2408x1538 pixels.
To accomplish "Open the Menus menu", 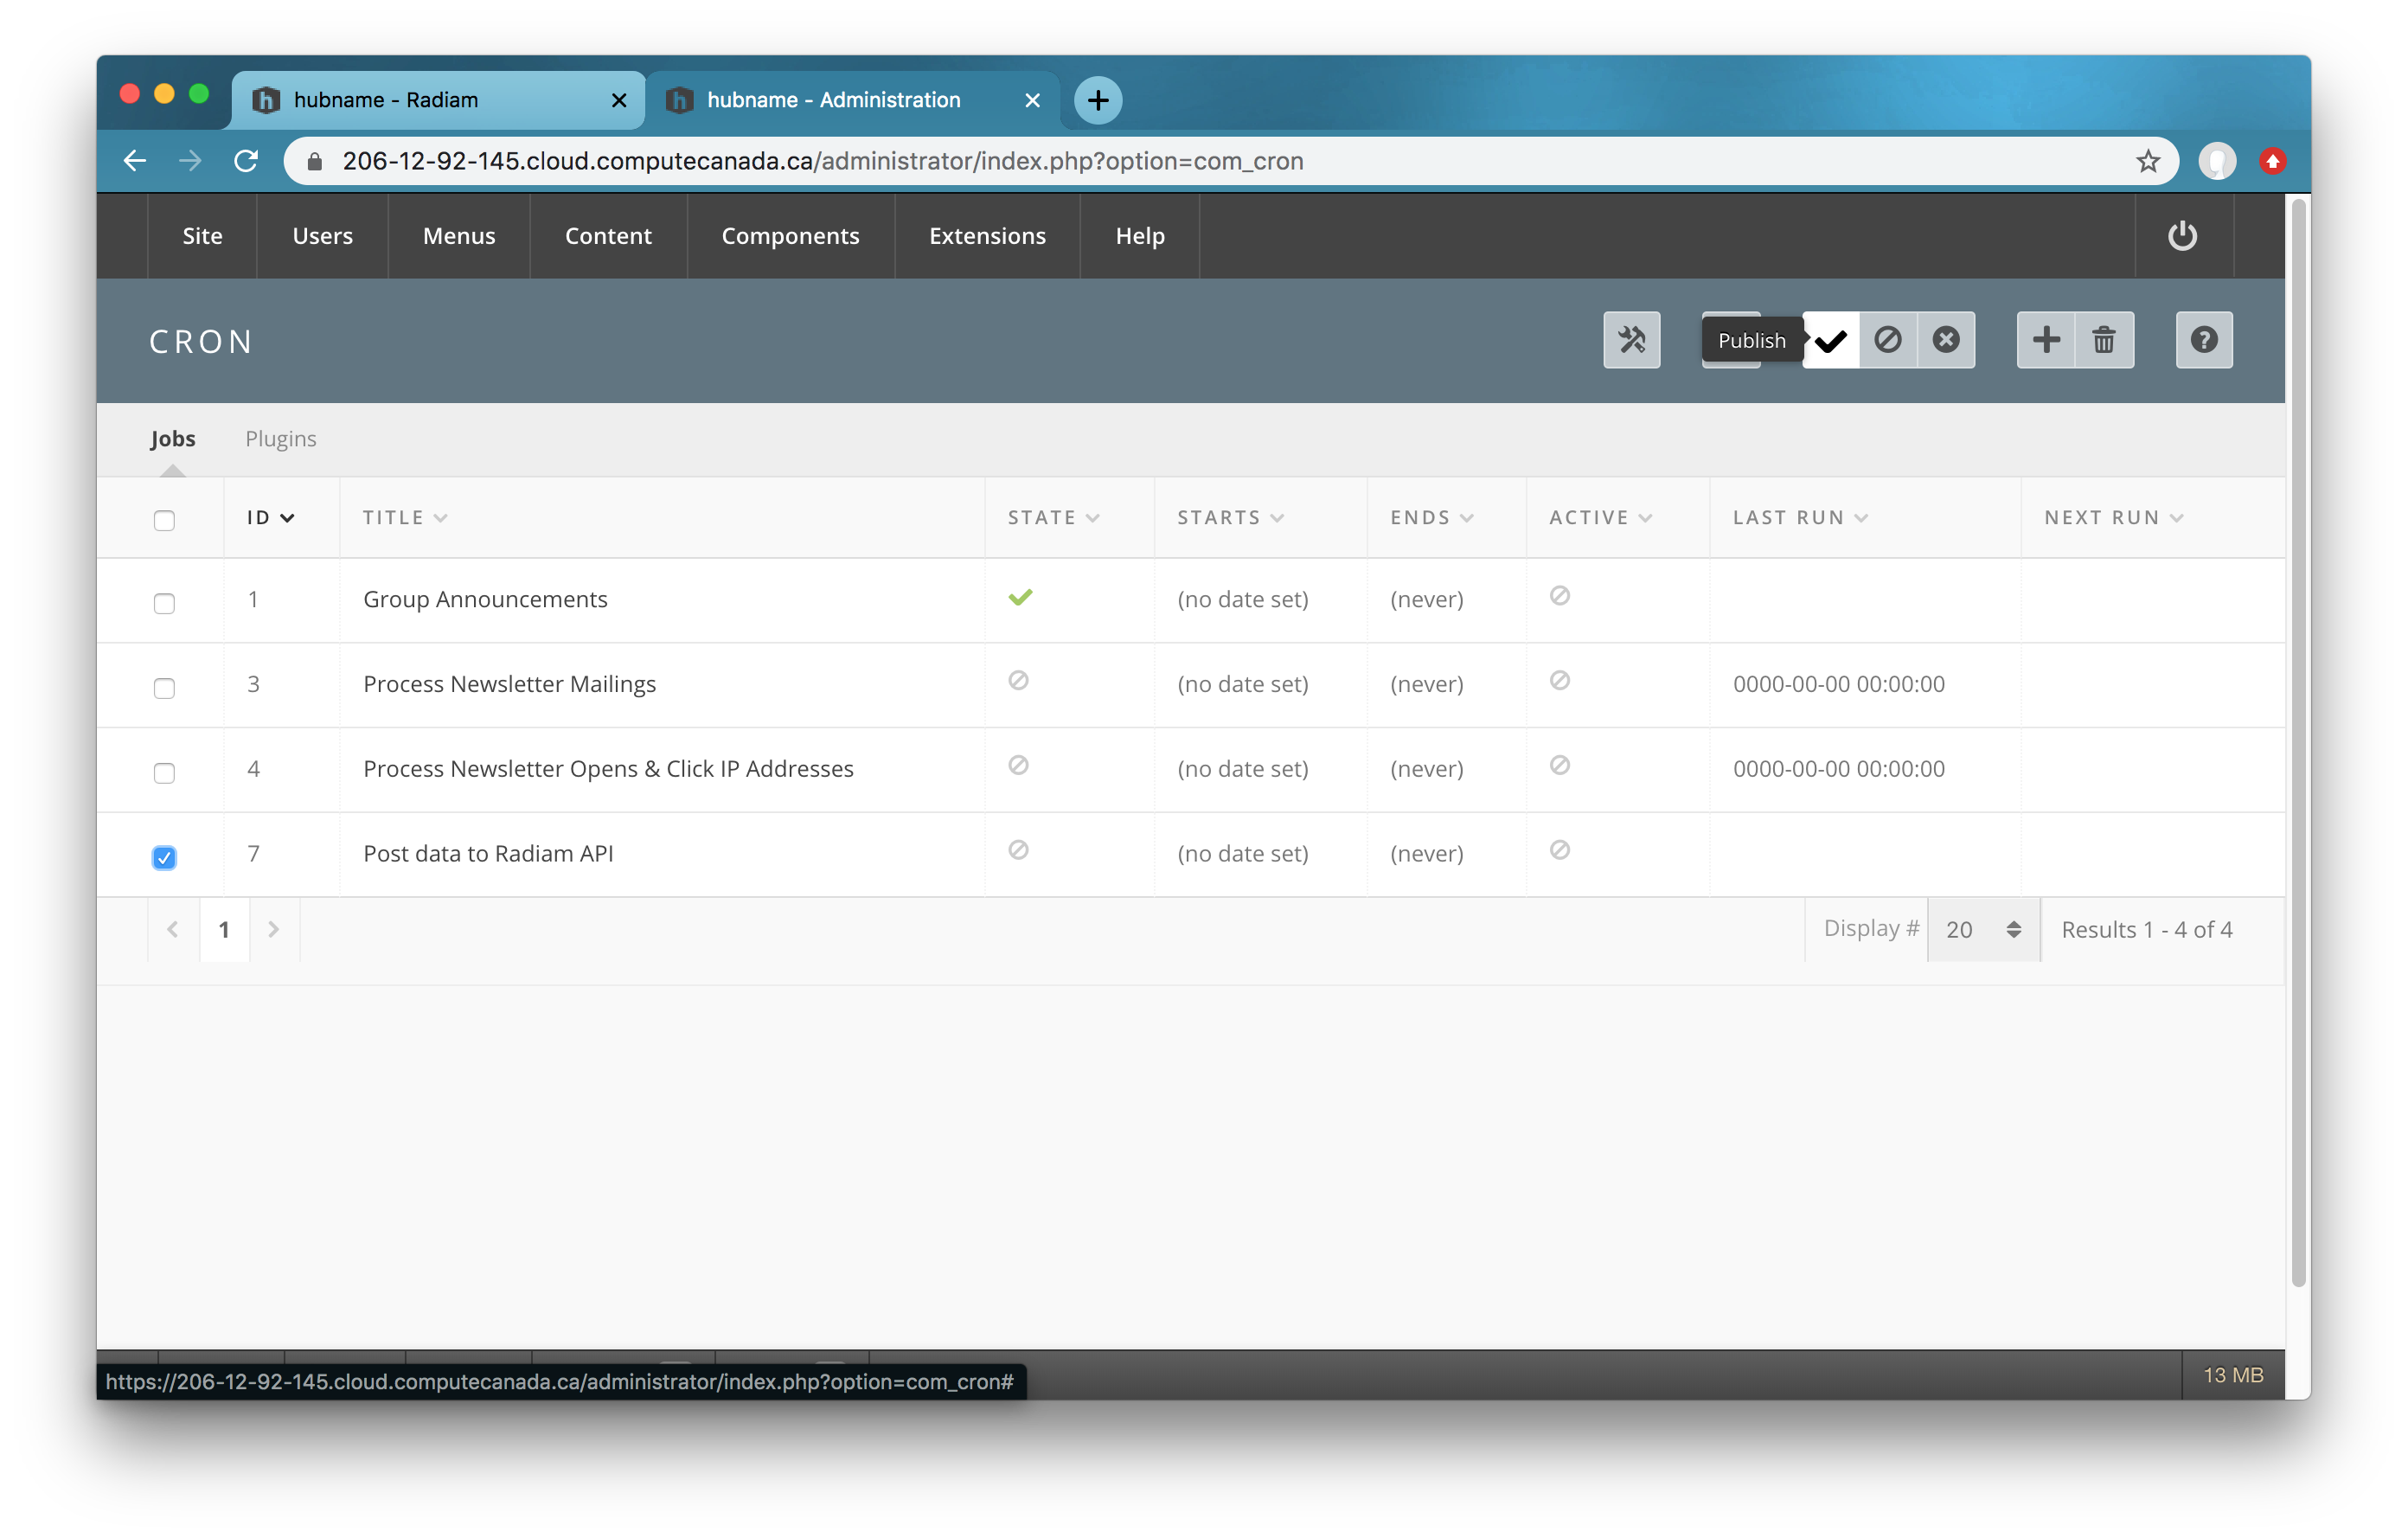I will [x=459, y=236].
